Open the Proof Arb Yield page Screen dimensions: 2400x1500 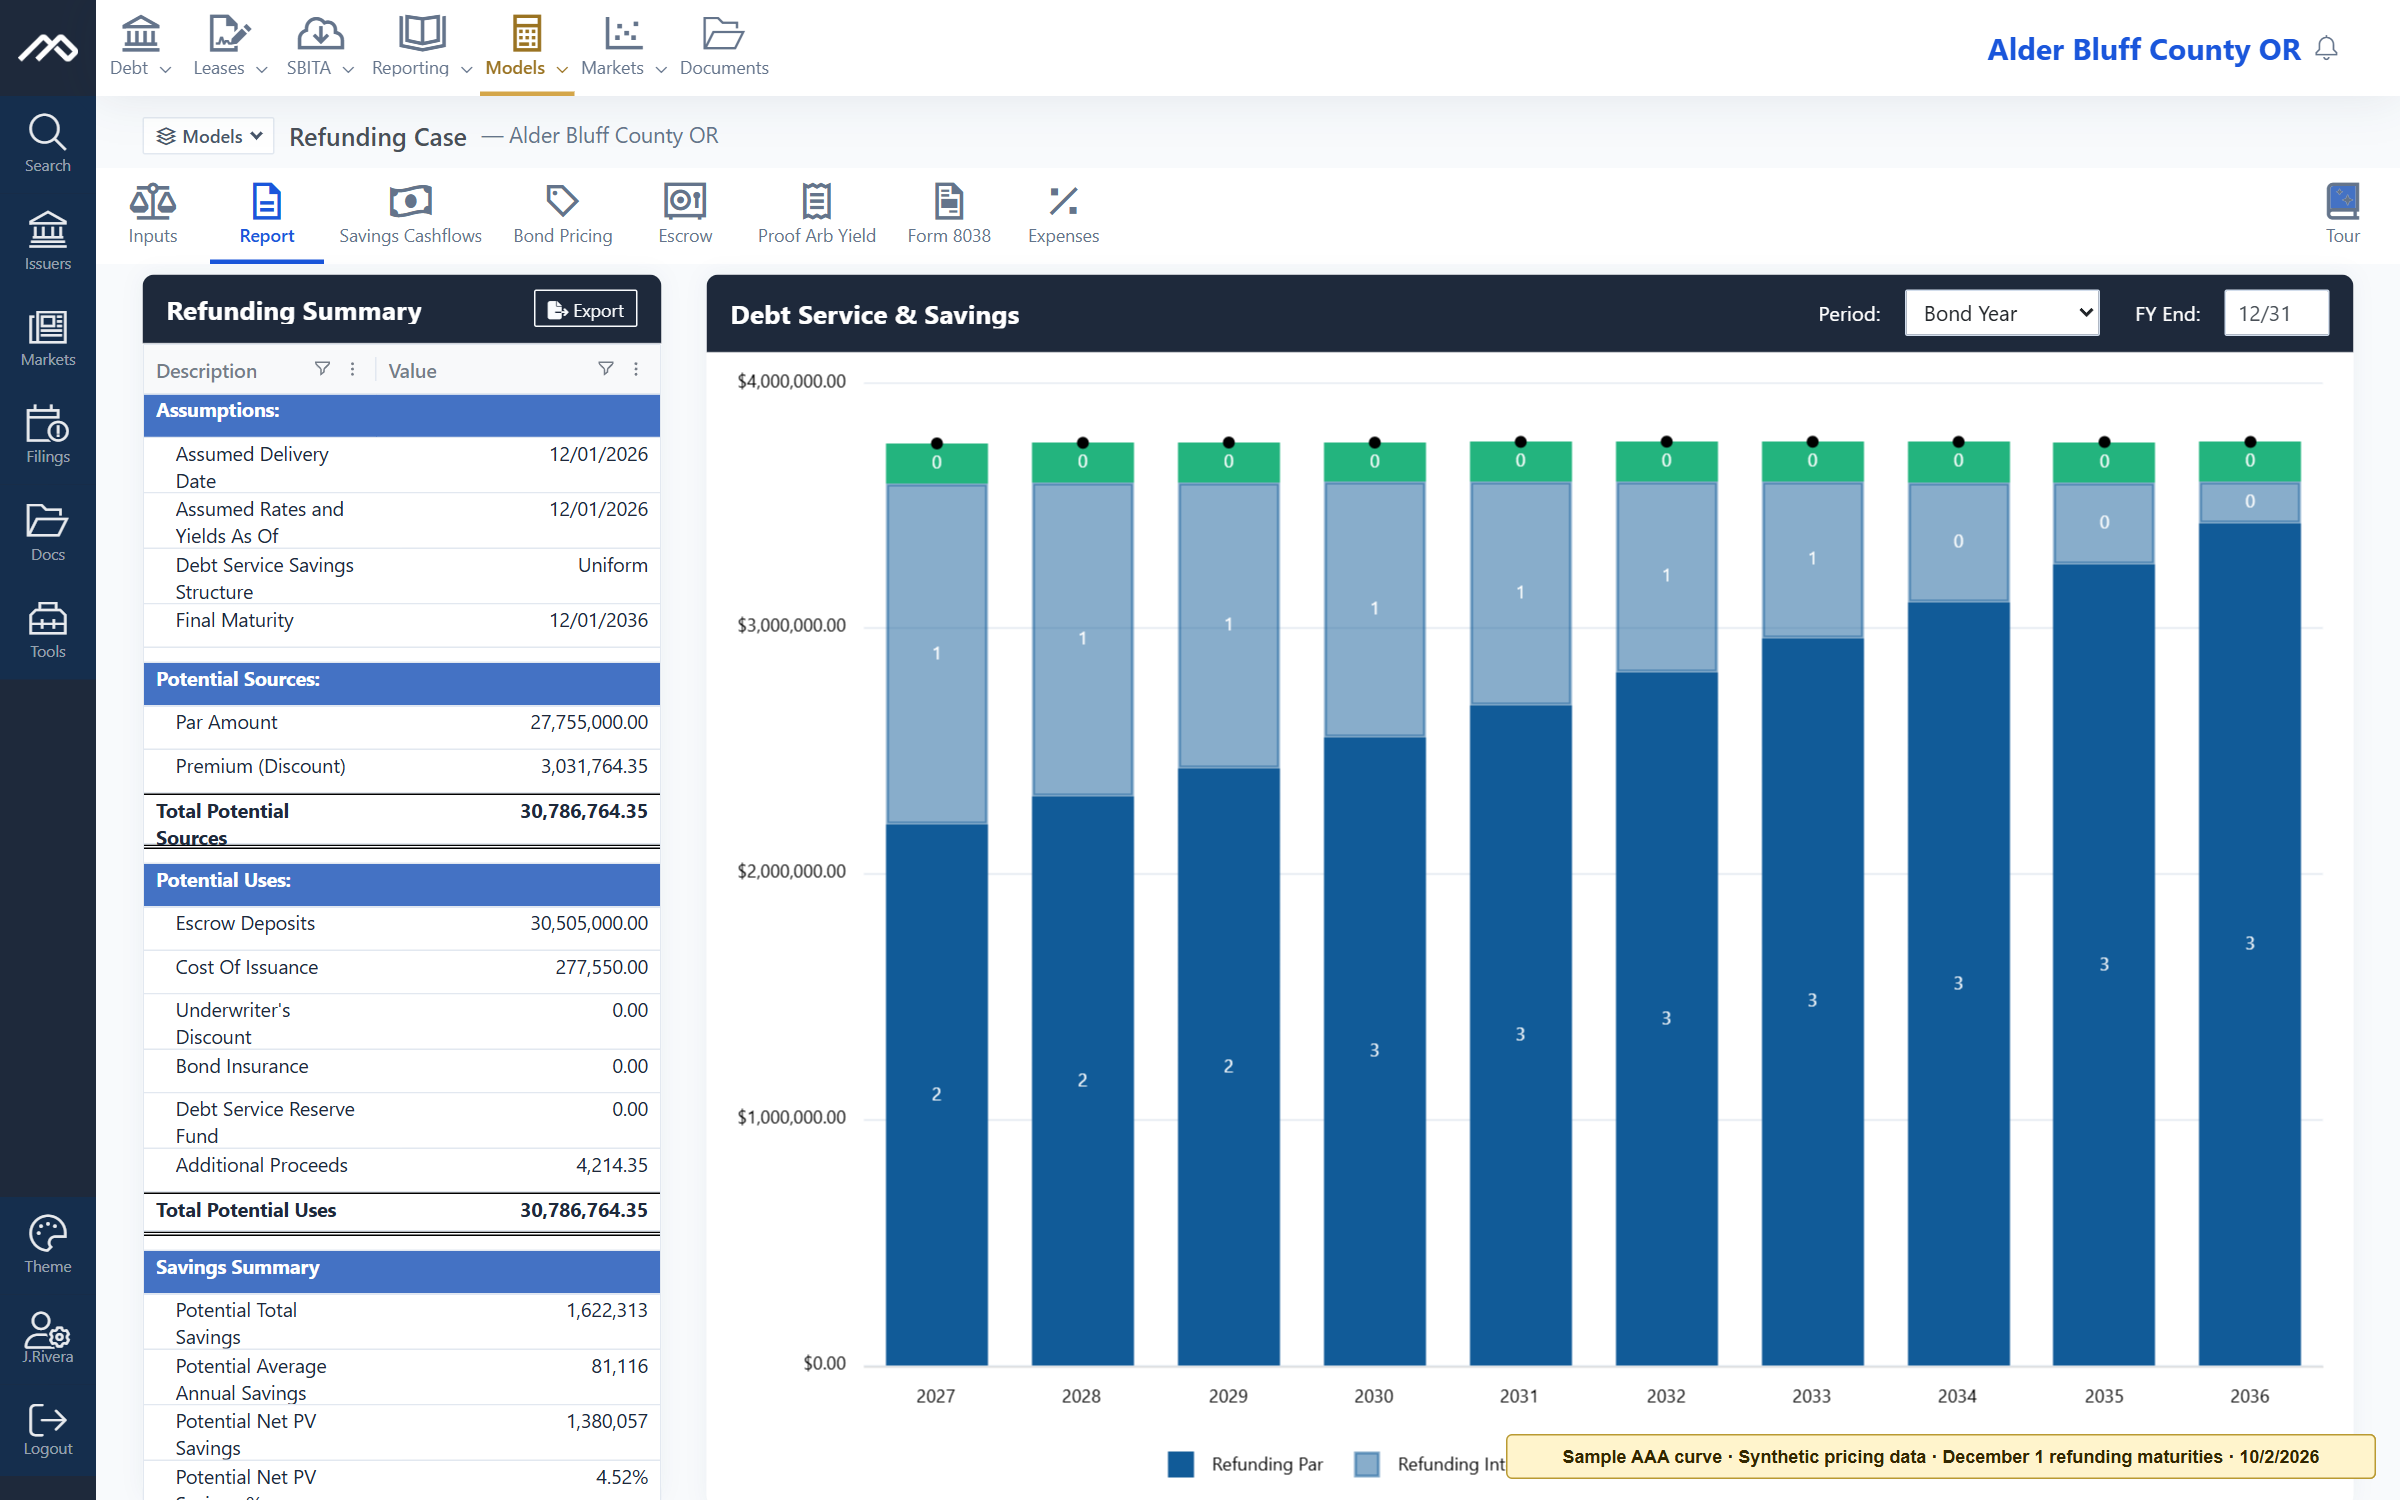(x=816, y=213)
